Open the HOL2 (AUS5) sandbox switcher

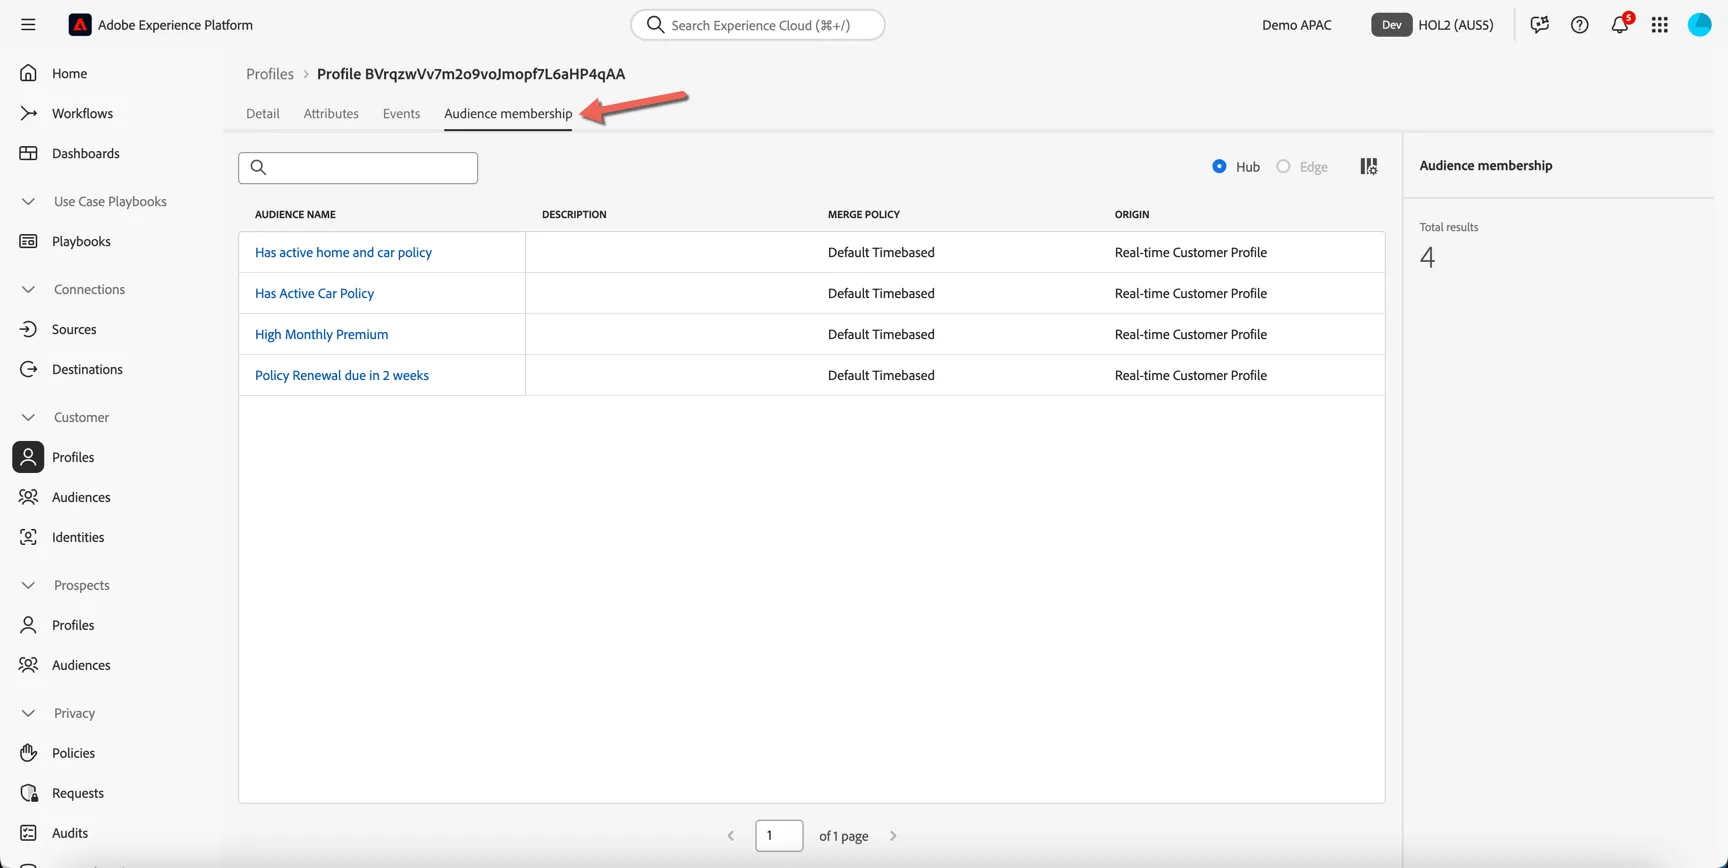point(1433,25)
